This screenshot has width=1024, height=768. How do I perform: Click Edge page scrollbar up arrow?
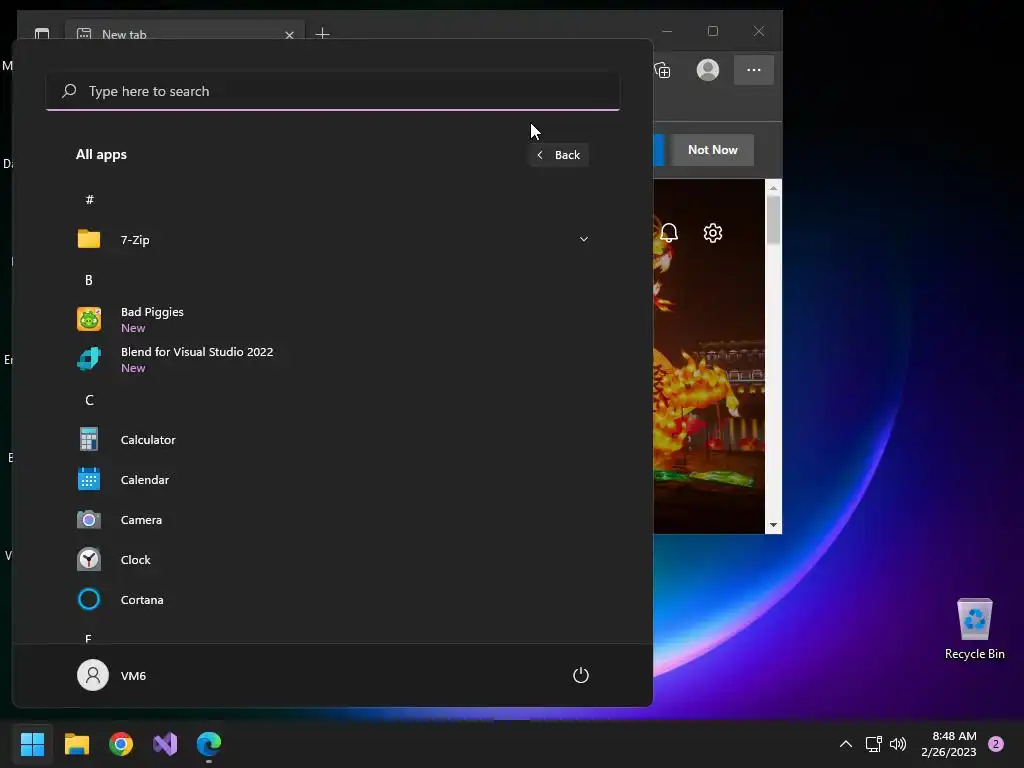coord(773,188)
